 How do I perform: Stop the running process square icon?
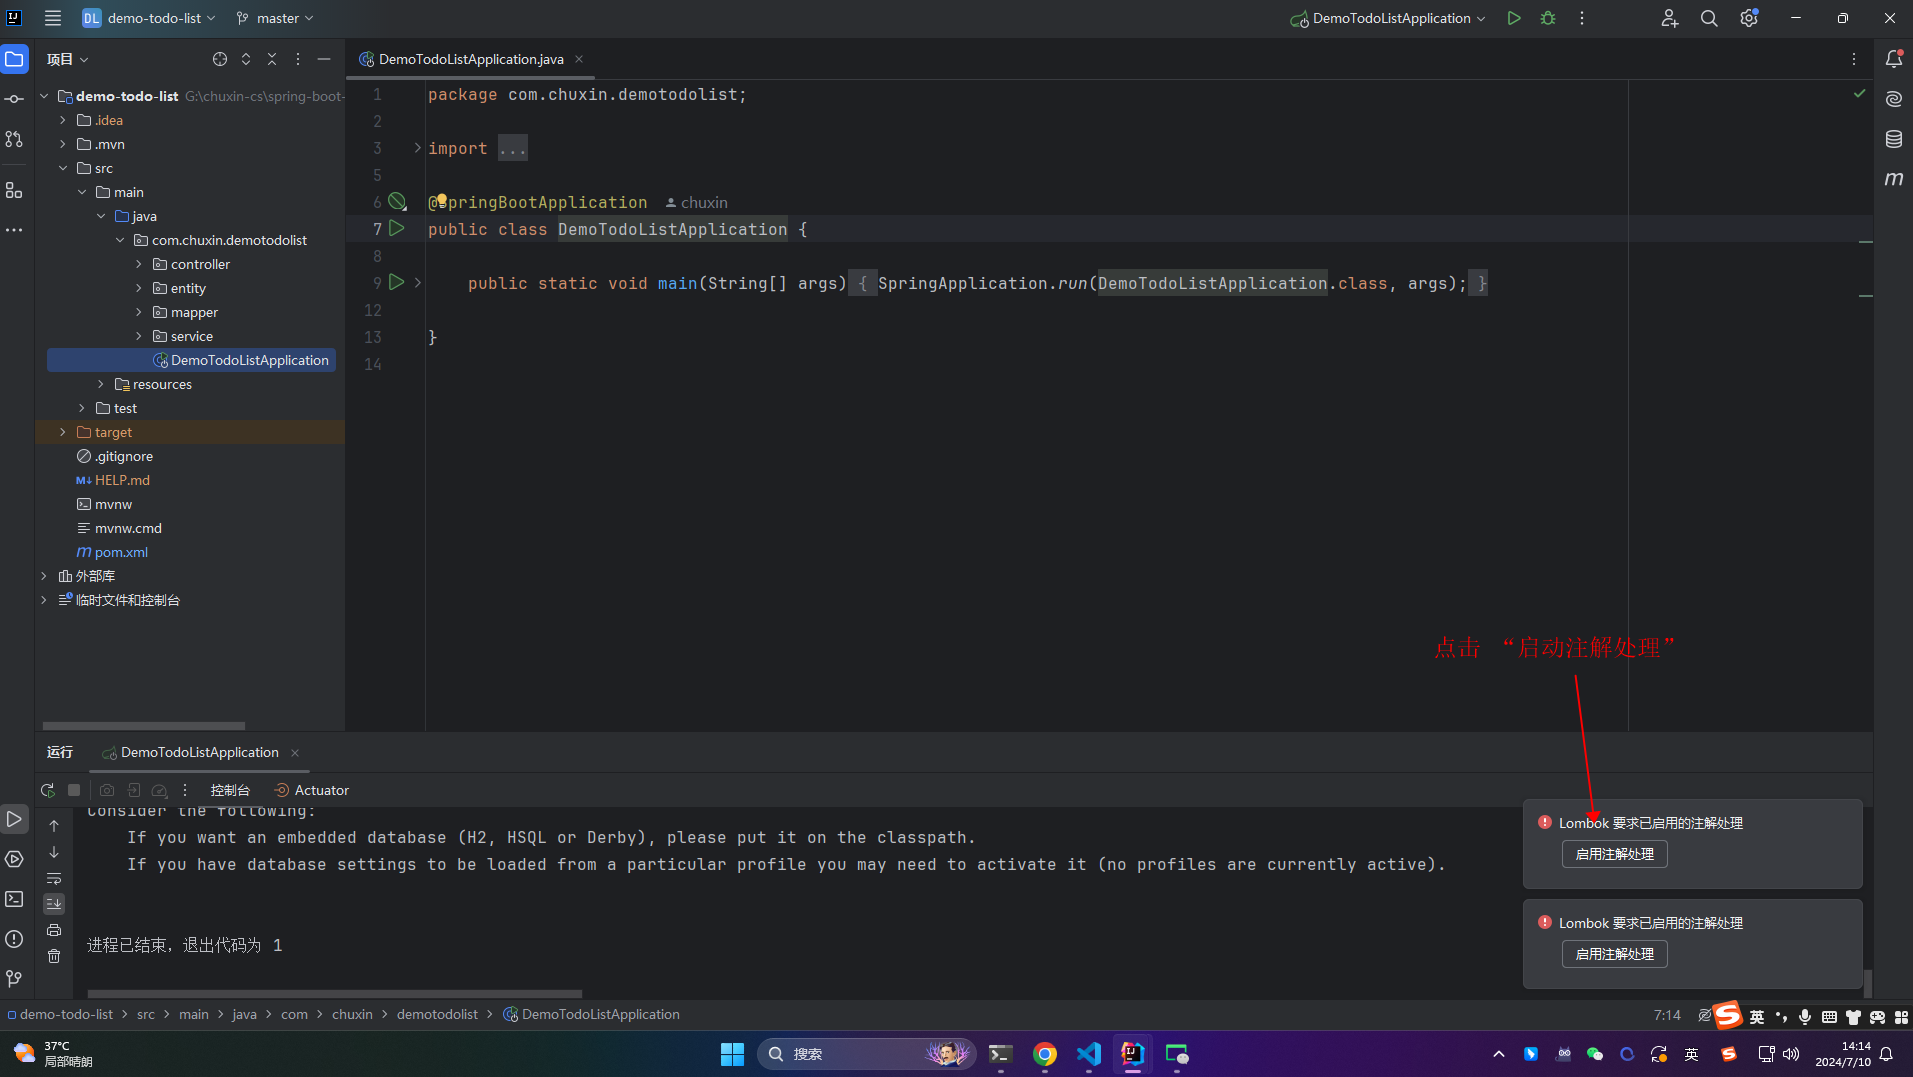[74, 790]
